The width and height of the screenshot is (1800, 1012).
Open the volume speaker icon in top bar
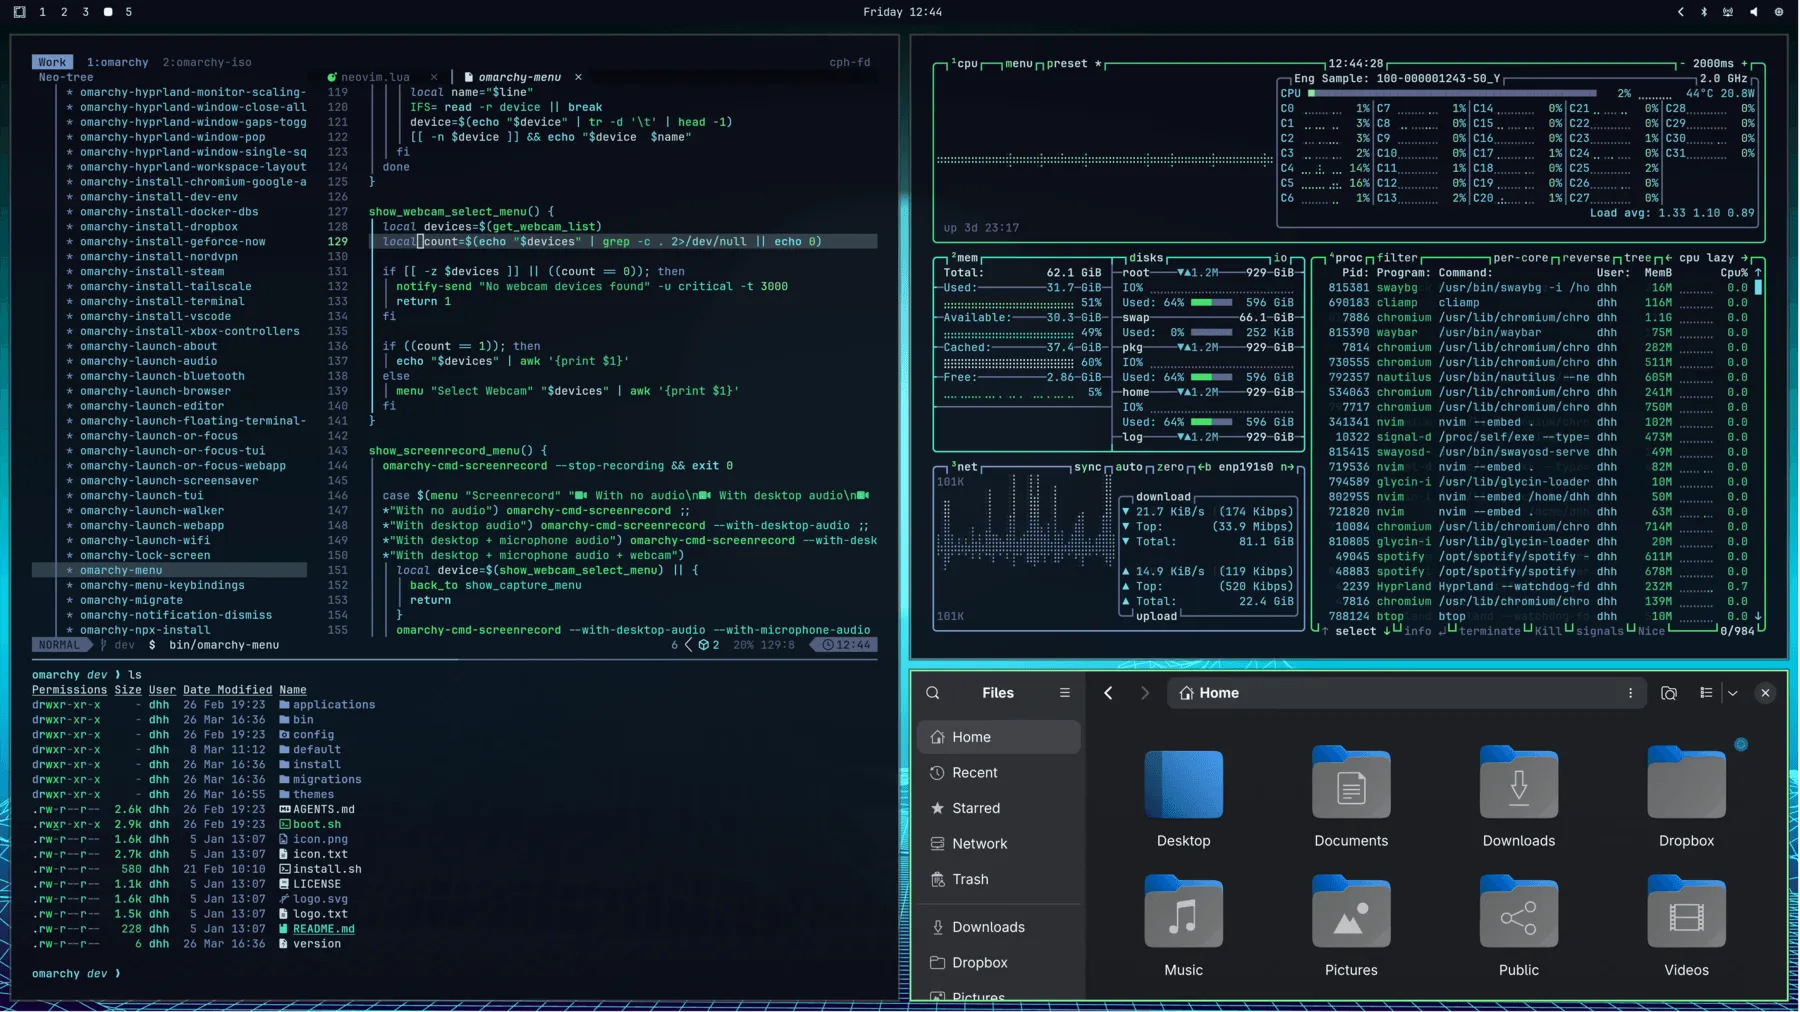[x=1753, y=12]
